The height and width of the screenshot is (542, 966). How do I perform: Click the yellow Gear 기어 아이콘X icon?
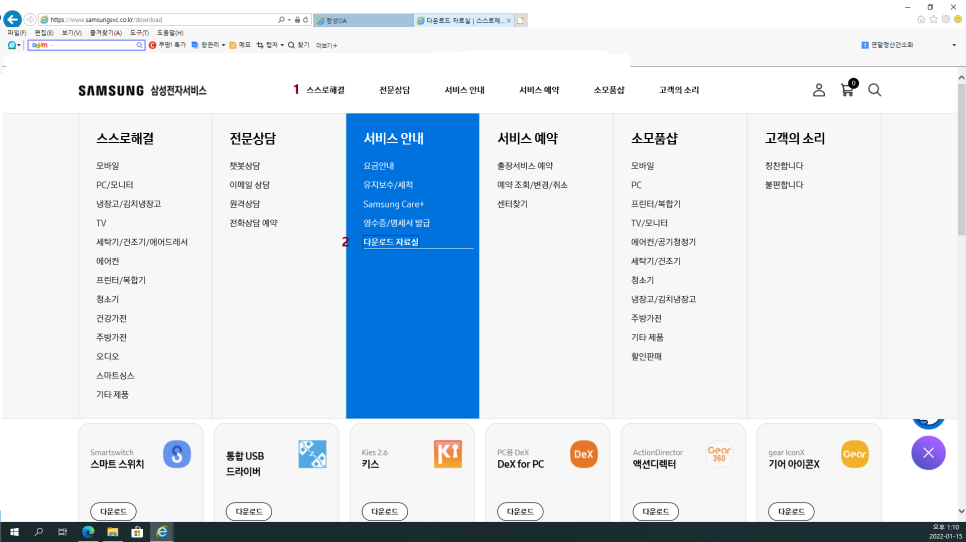tap(854, 454)
